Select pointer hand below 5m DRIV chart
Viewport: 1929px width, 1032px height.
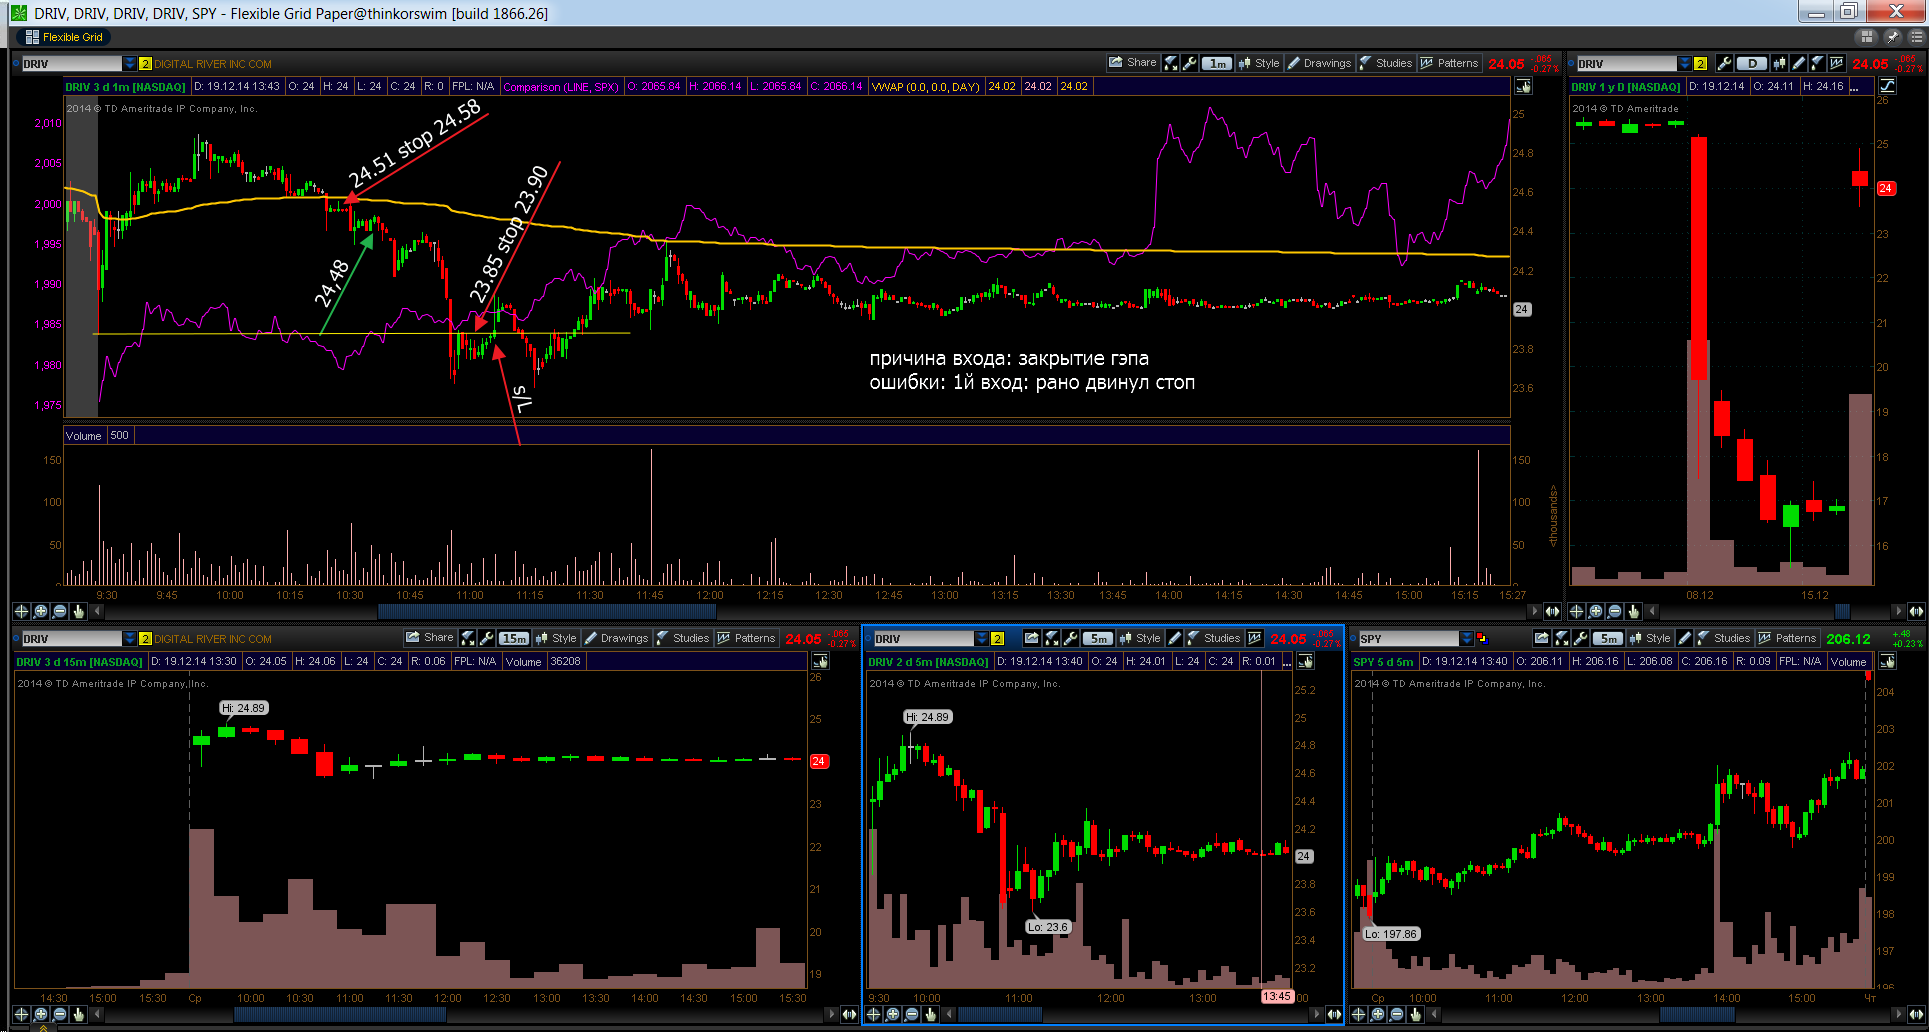930,1014
